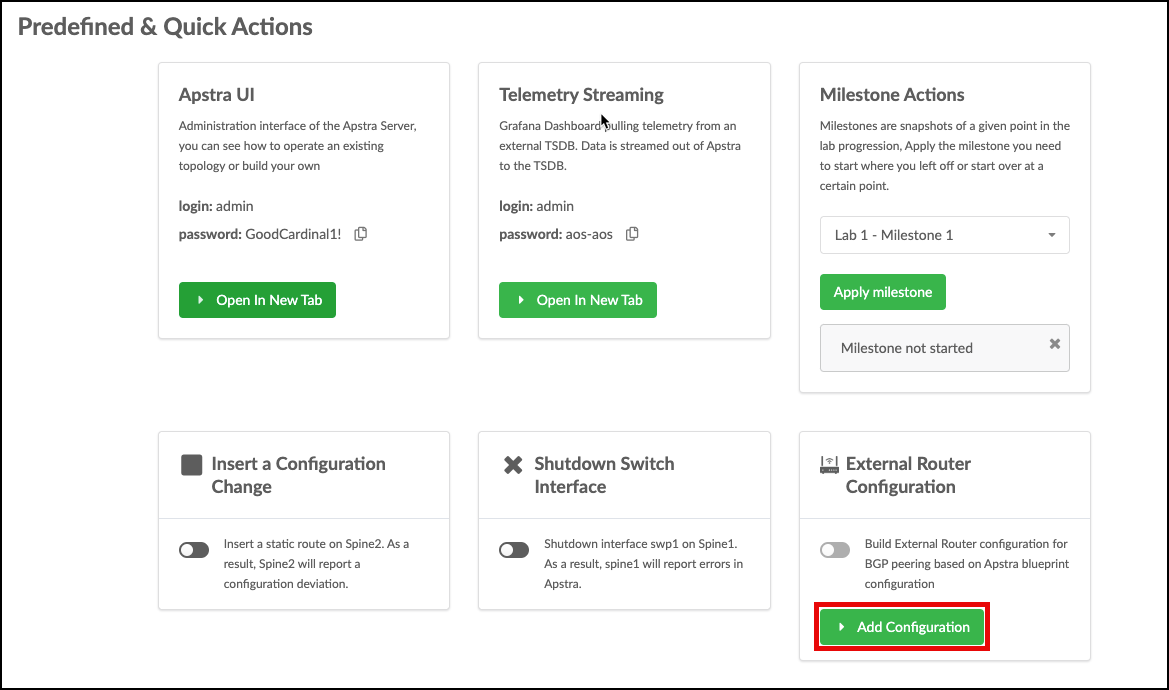Click the Milestone not started status text
1169x690 pixels.
[906, 348]
